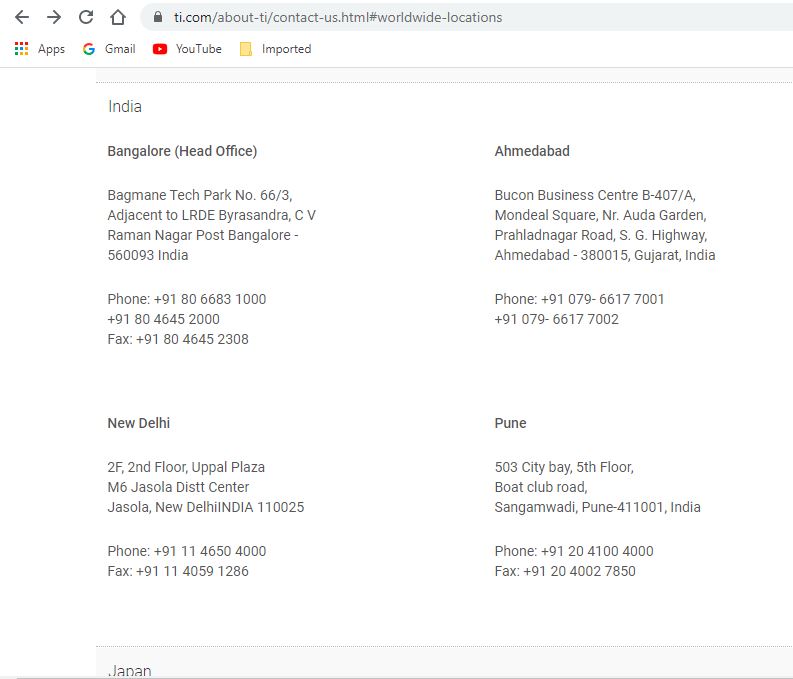The height and width of the screenshot is (679, 793).
Task: Open the Gmail bookmark label
Action: coord(120,49)
